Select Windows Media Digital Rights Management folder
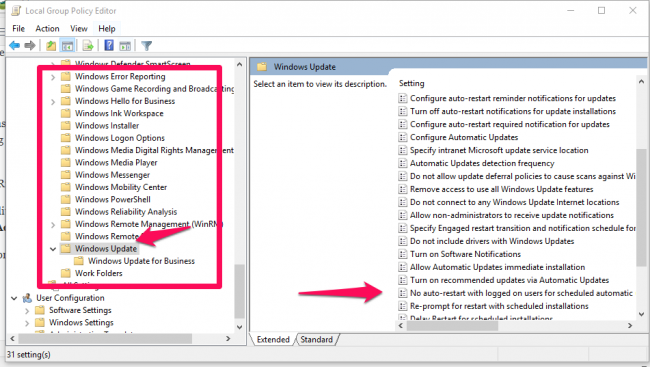Viewport: 650px width, 367px height. [x=154, y=150]
